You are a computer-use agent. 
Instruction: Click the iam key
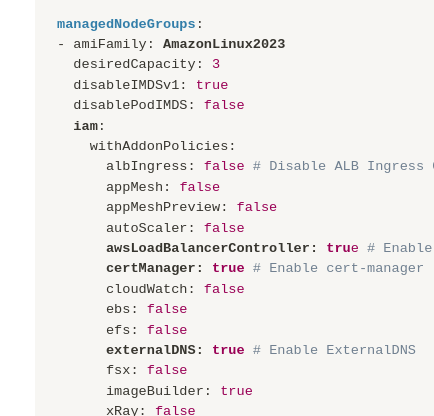tap(86, 126)
